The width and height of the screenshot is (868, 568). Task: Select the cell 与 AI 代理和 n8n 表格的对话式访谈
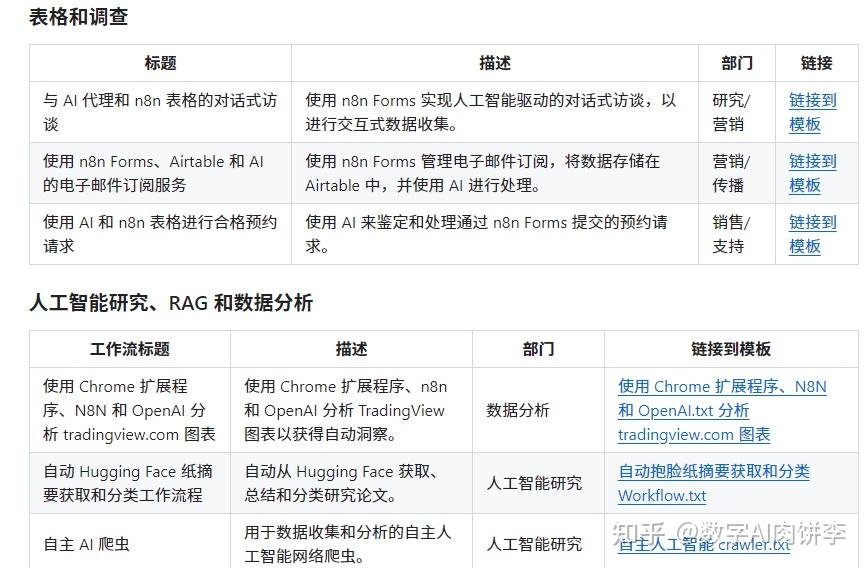pos(161,112)
